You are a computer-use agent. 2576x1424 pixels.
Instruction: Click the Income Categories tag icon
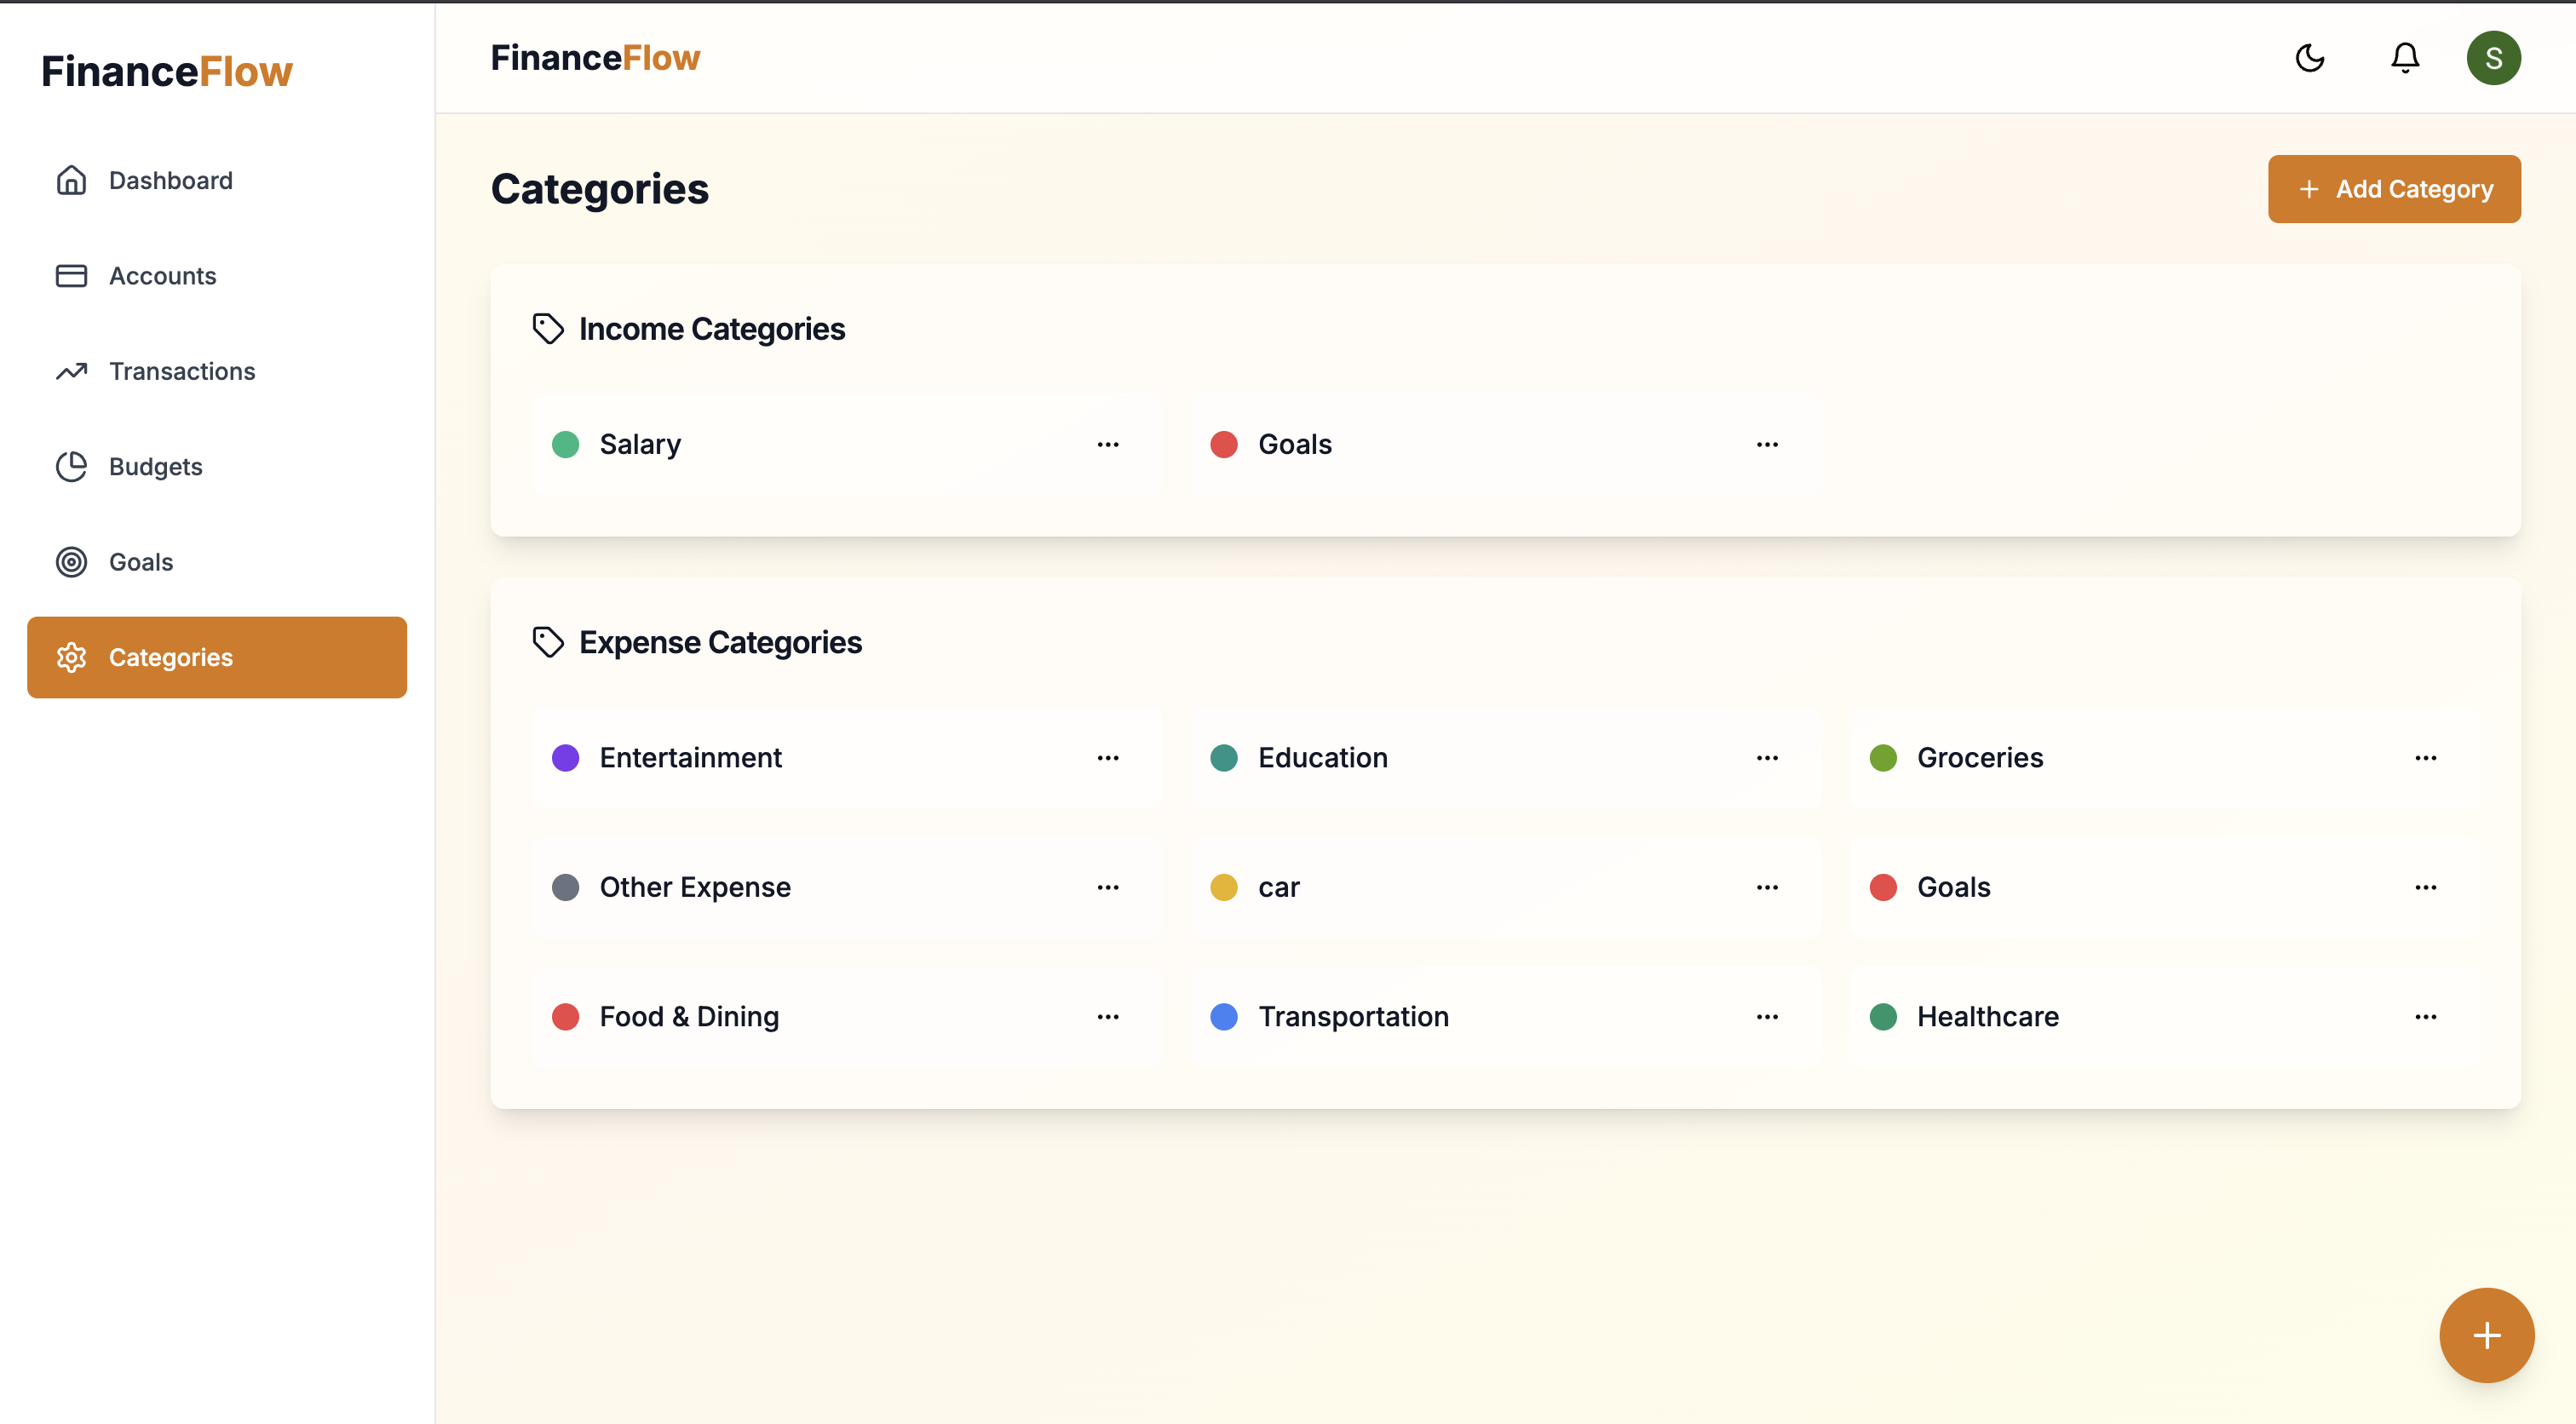[547, 329]
